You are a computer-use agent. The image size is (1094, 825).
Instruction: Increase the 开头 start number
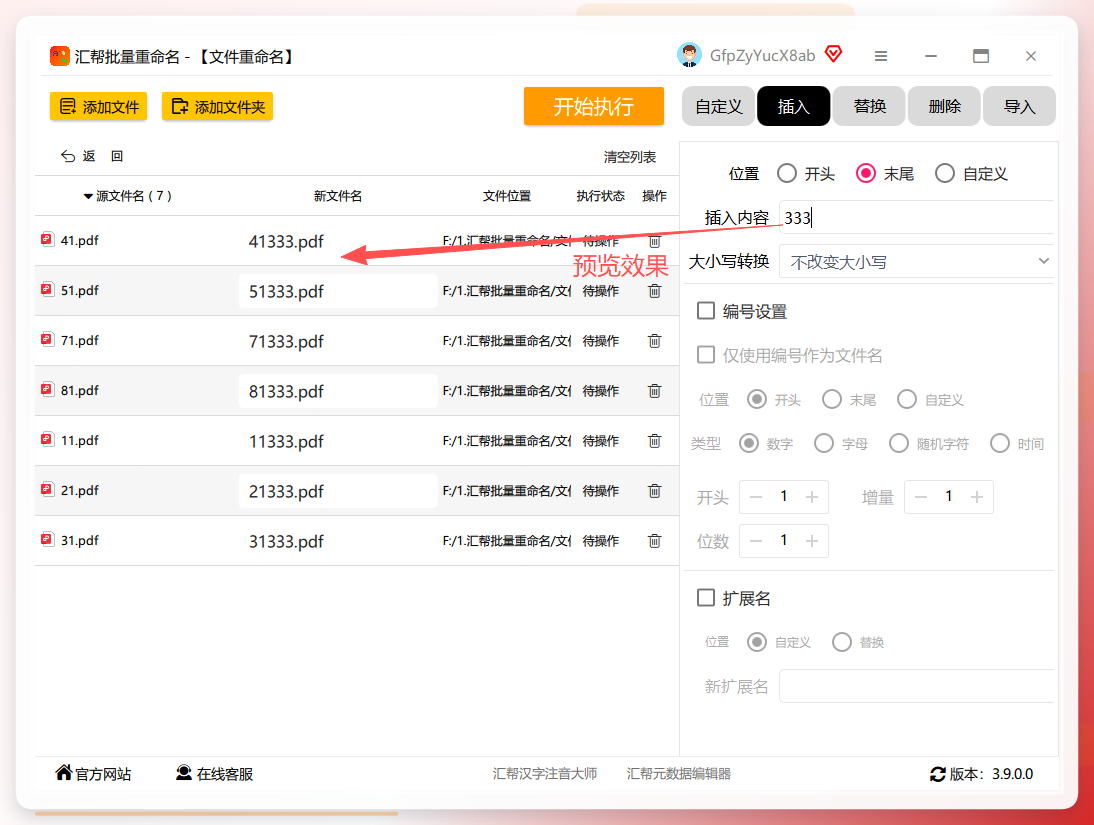(811, 497)
